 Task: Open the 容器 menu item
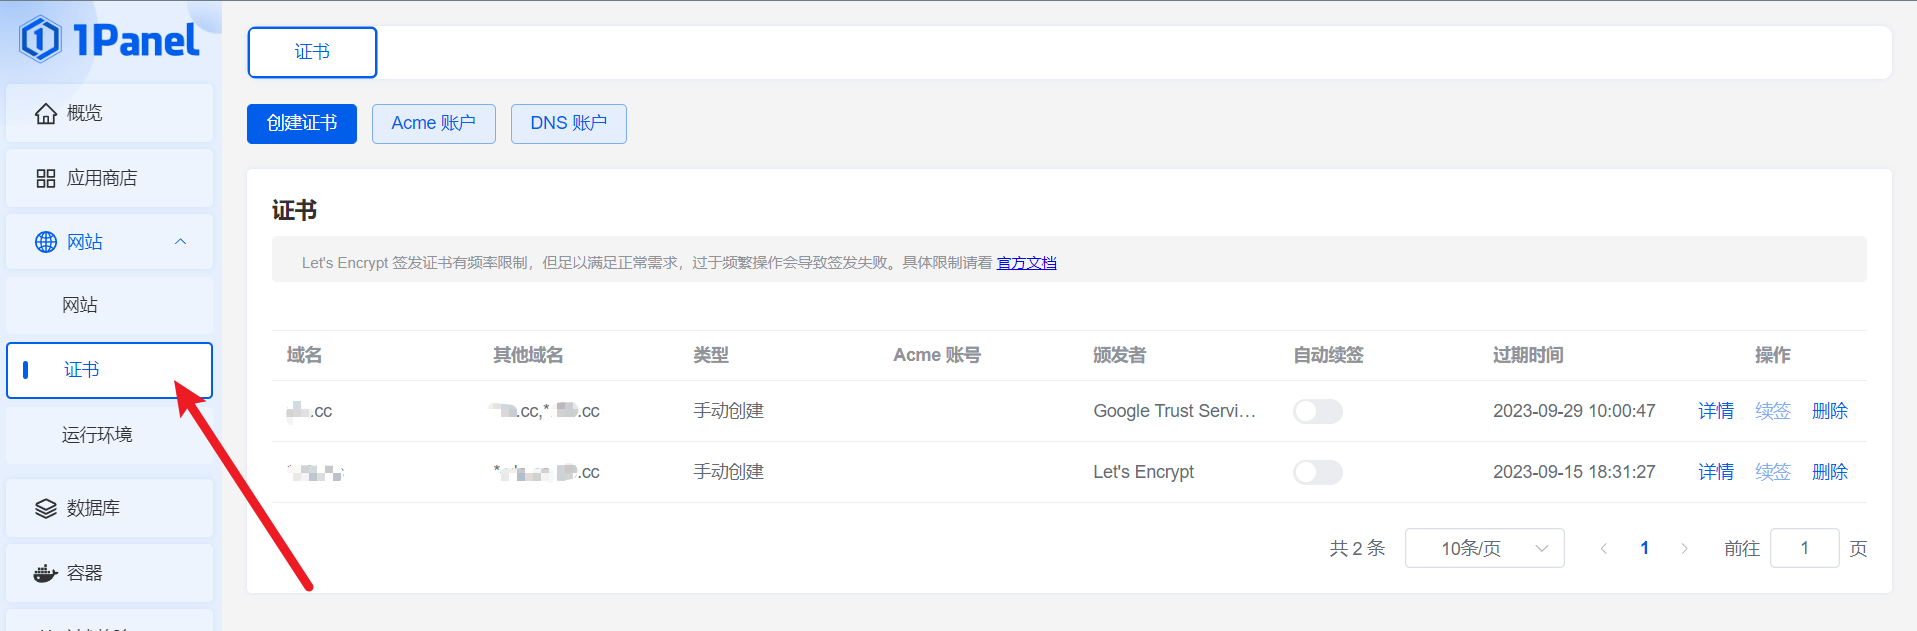pyautogui.click(x=110, y=573)
